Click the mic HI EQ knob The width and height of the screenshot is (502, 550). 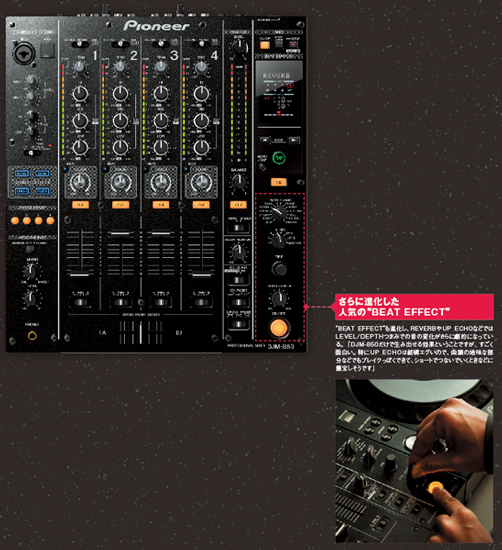pyautogui.click(x=32, y=115)
